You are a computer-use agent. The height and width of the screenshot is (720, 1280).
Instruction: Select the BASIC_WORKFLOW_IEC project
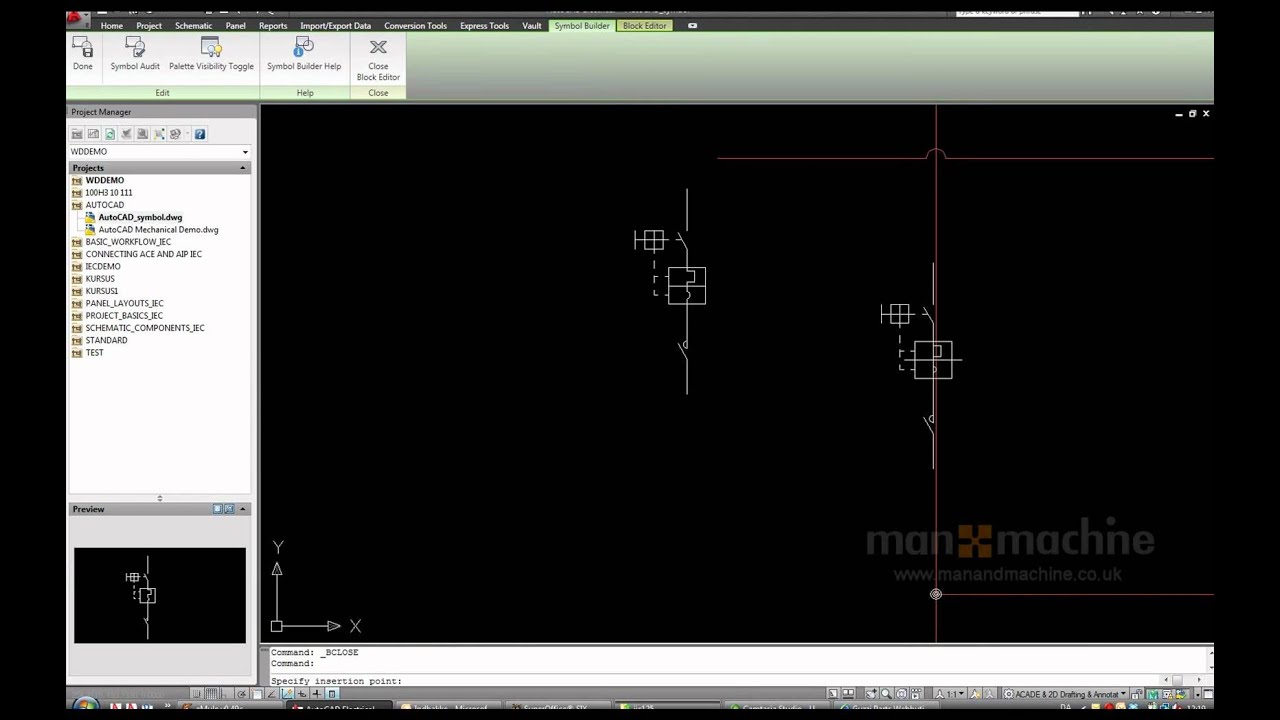tap(128, 242)
